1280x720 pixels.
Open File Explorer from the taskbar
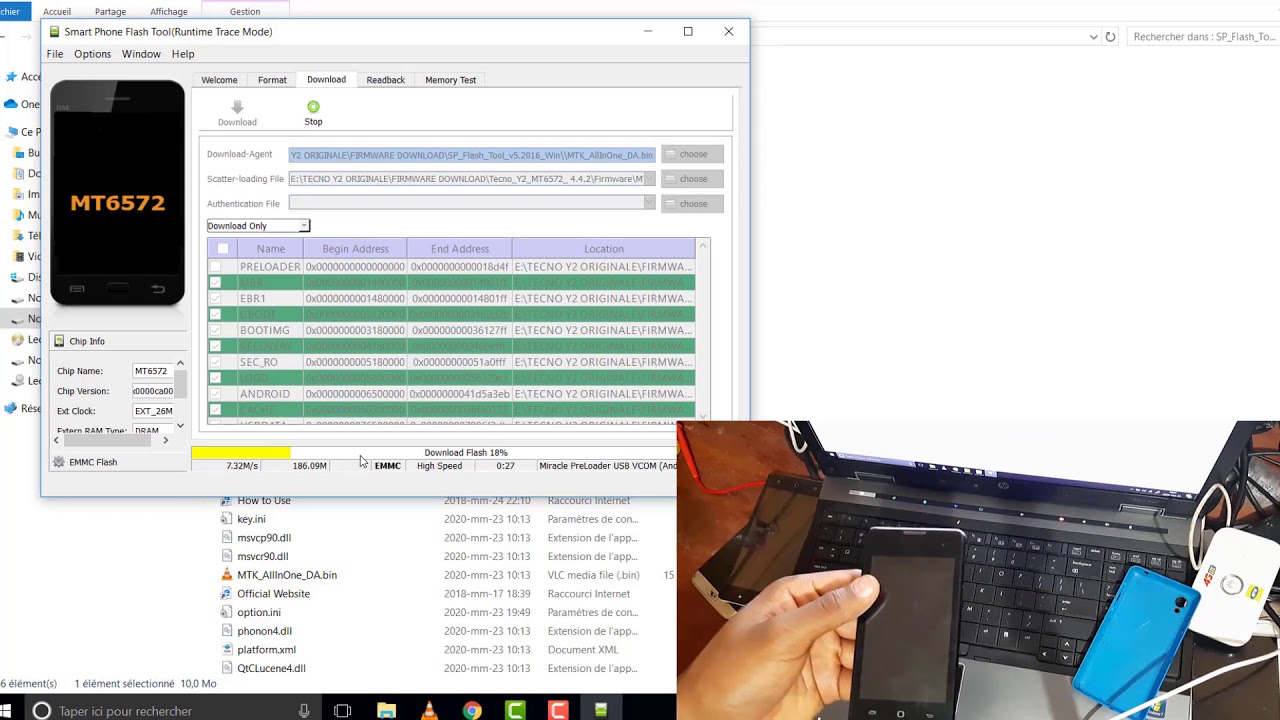click(386, 711)
